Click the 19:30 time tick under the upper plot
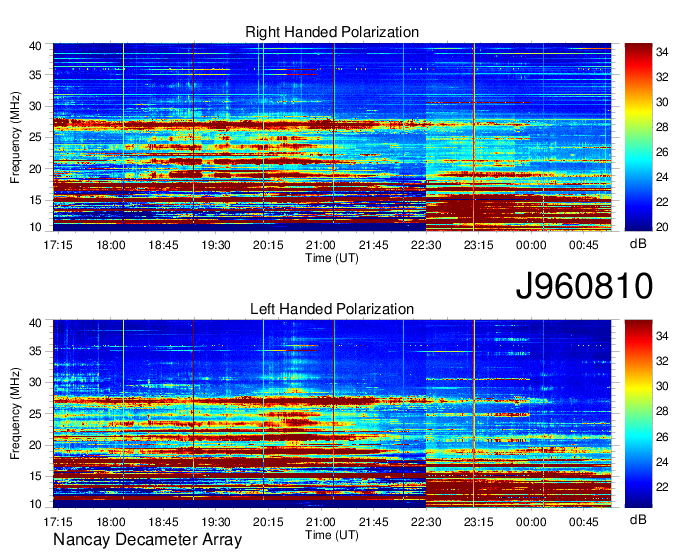Image resolution: width=680 pixels, height=552 pixels. click(216, 245)
